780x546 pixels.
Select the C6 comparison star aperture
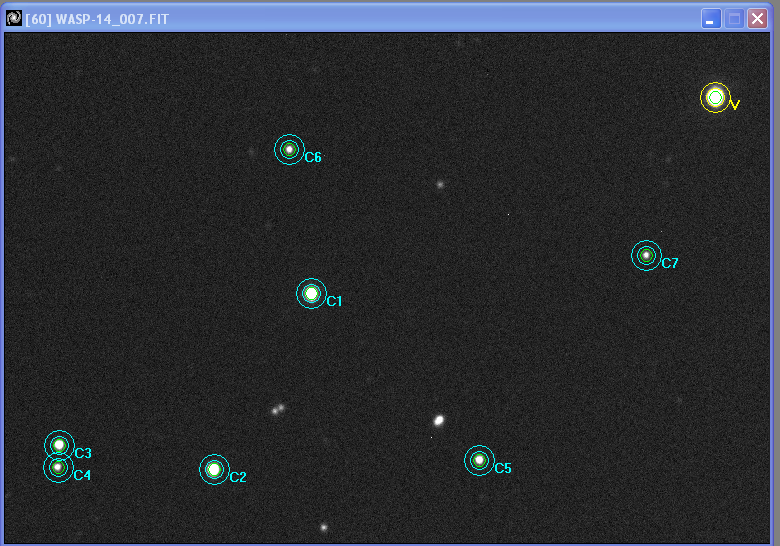pyautogui.click(x=289, y=150)
